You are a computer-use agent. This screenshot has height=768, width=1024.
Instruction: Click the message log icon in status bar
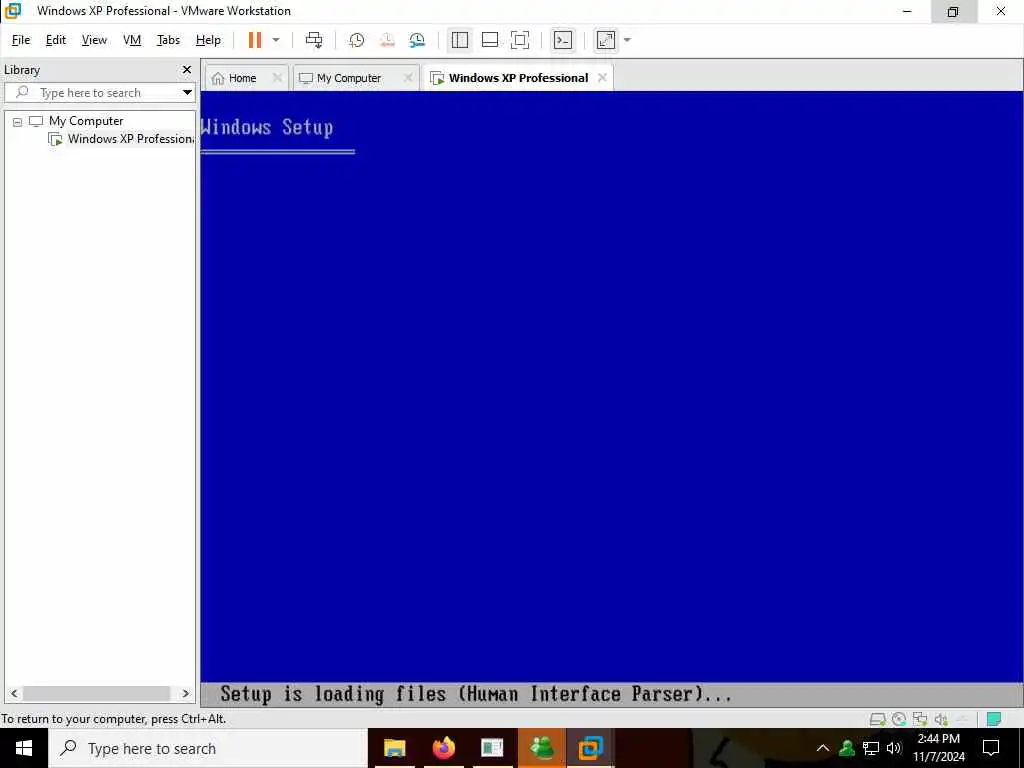(994, 720)
